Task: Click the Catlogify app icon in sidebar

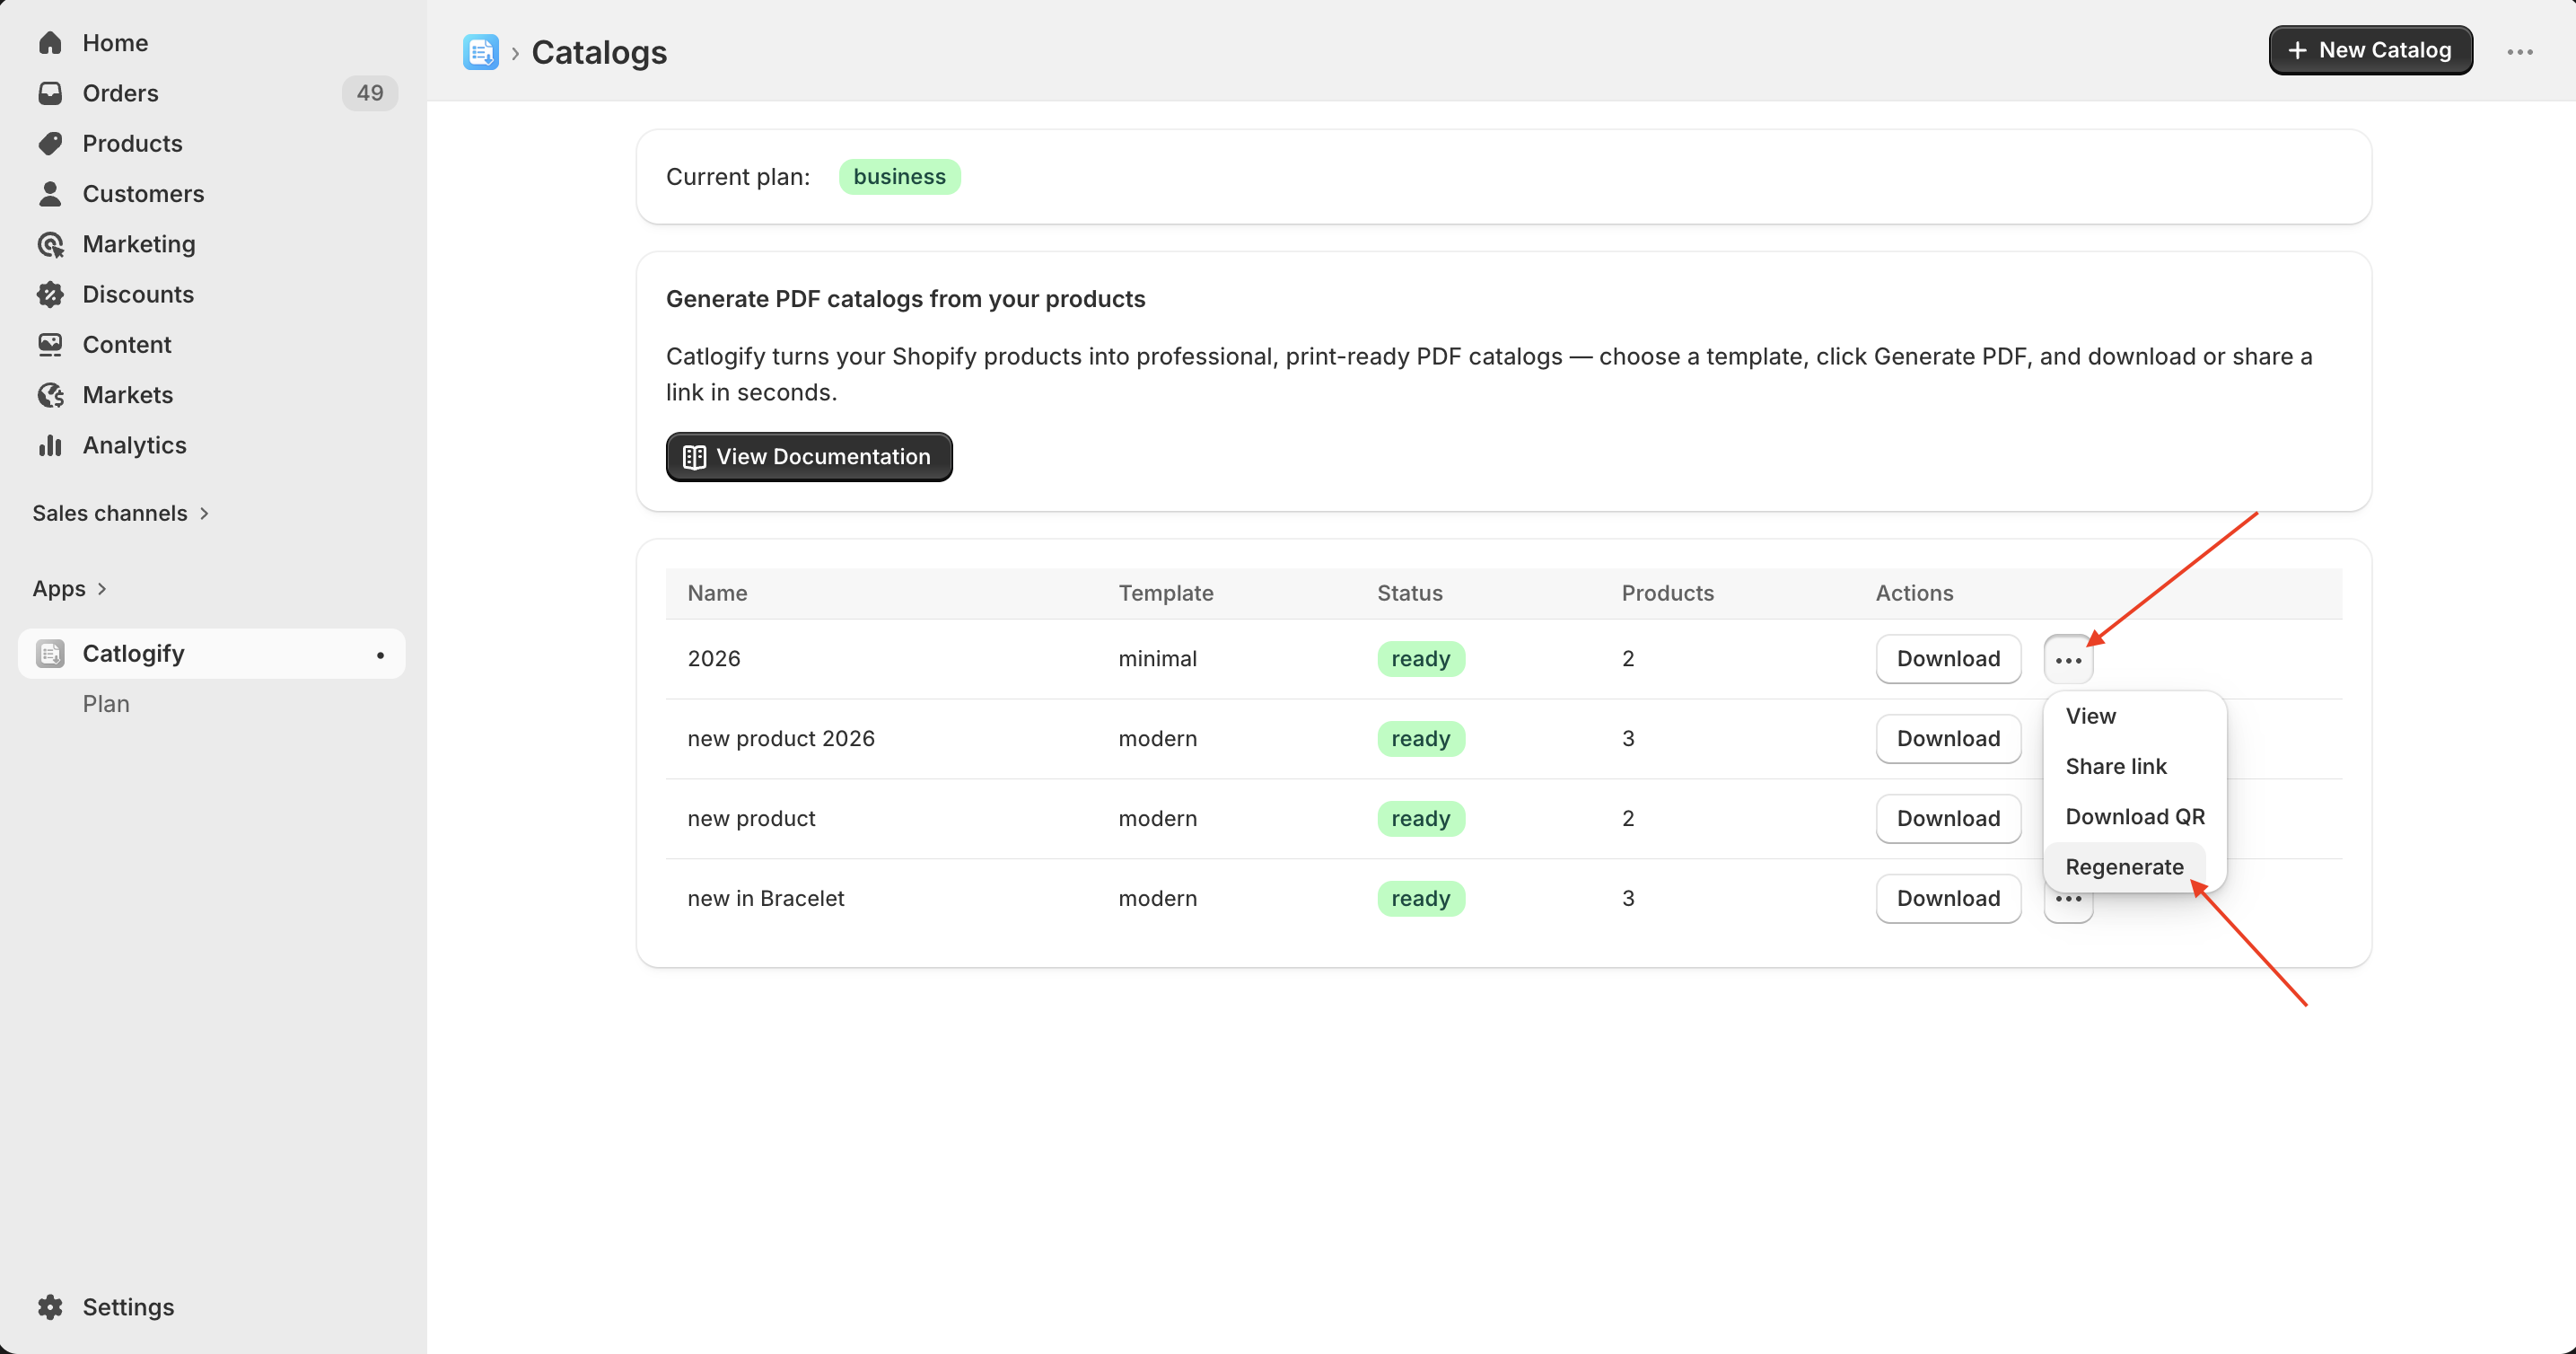Action: pyautogui.click(x=50, y=653)
